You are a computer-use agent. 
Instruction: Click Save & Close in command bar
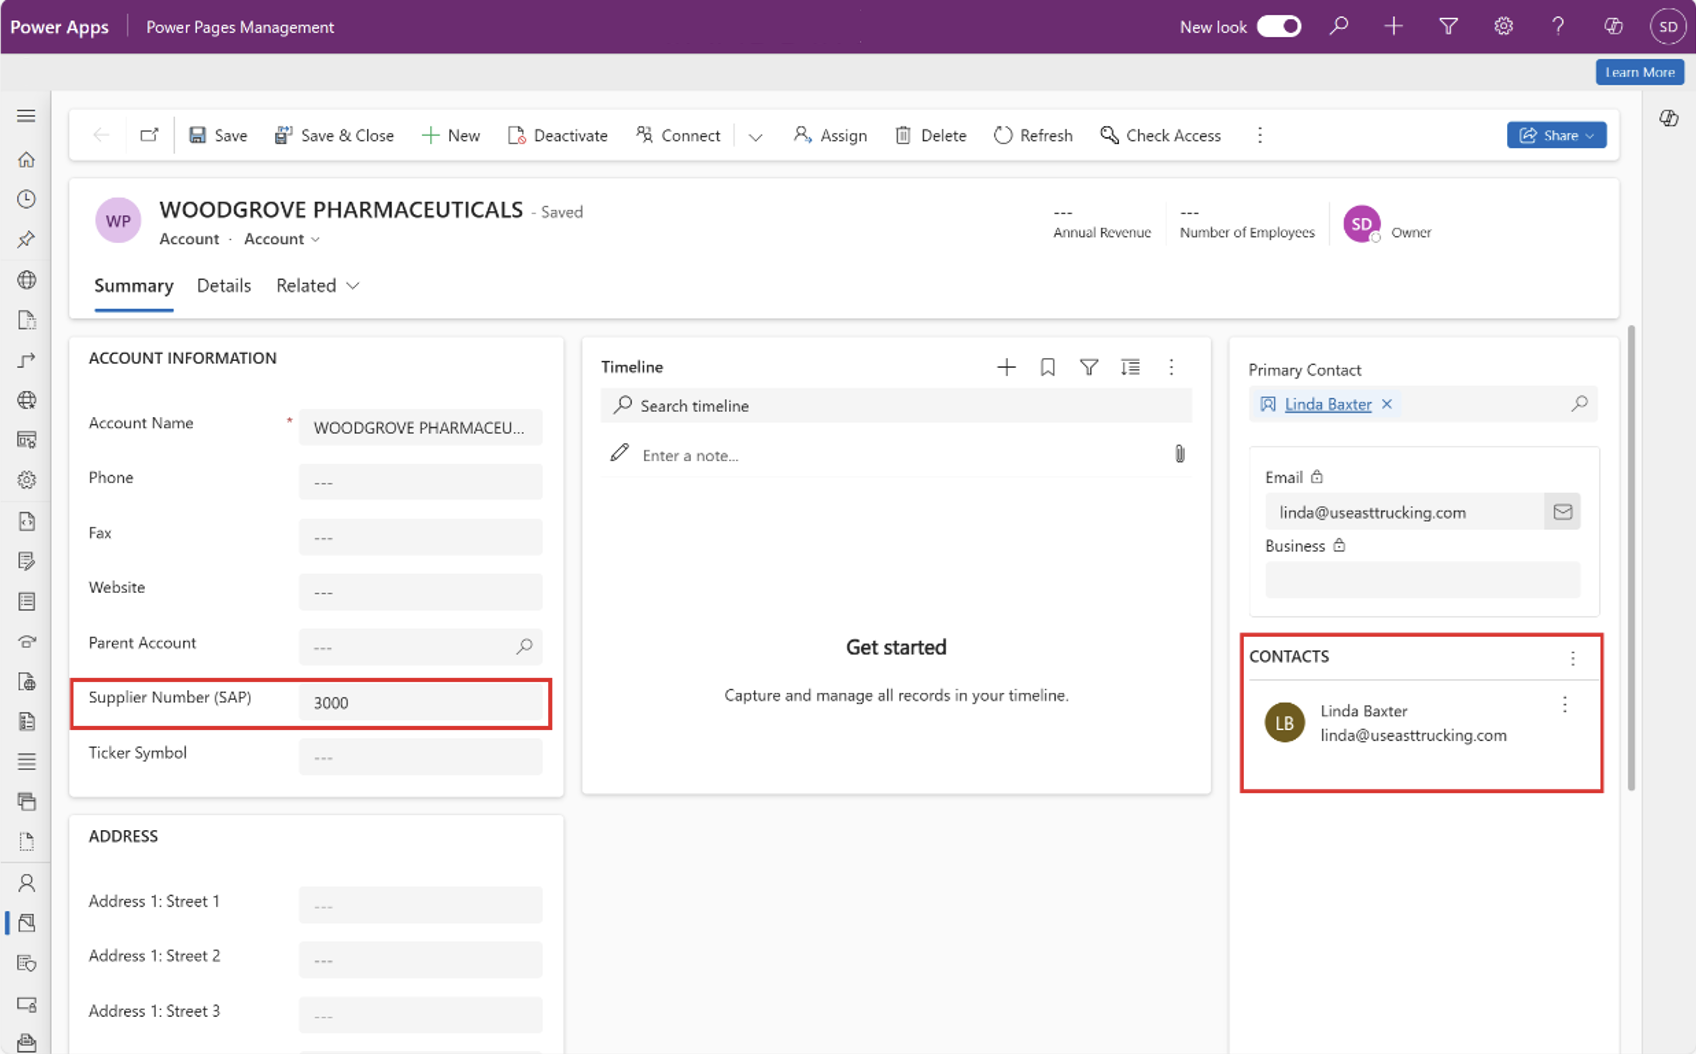coord(334,136)
